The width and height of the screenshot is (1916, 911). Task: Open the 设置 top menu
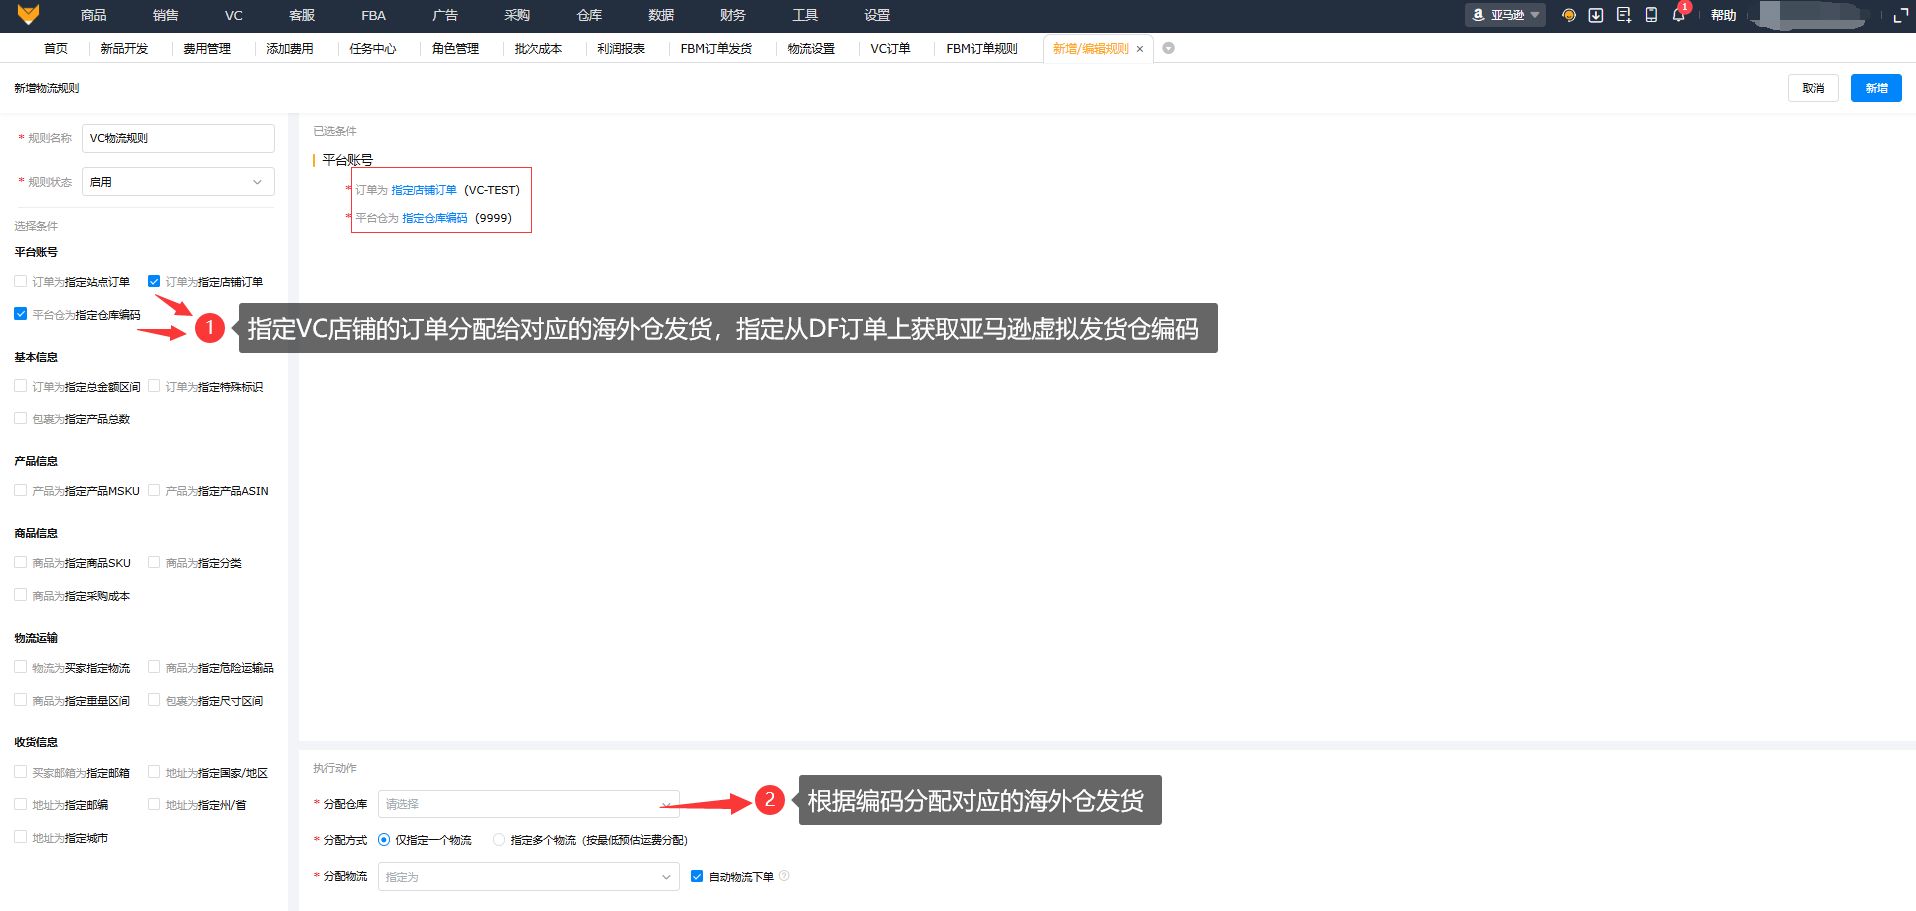click(x=877, y=15)
